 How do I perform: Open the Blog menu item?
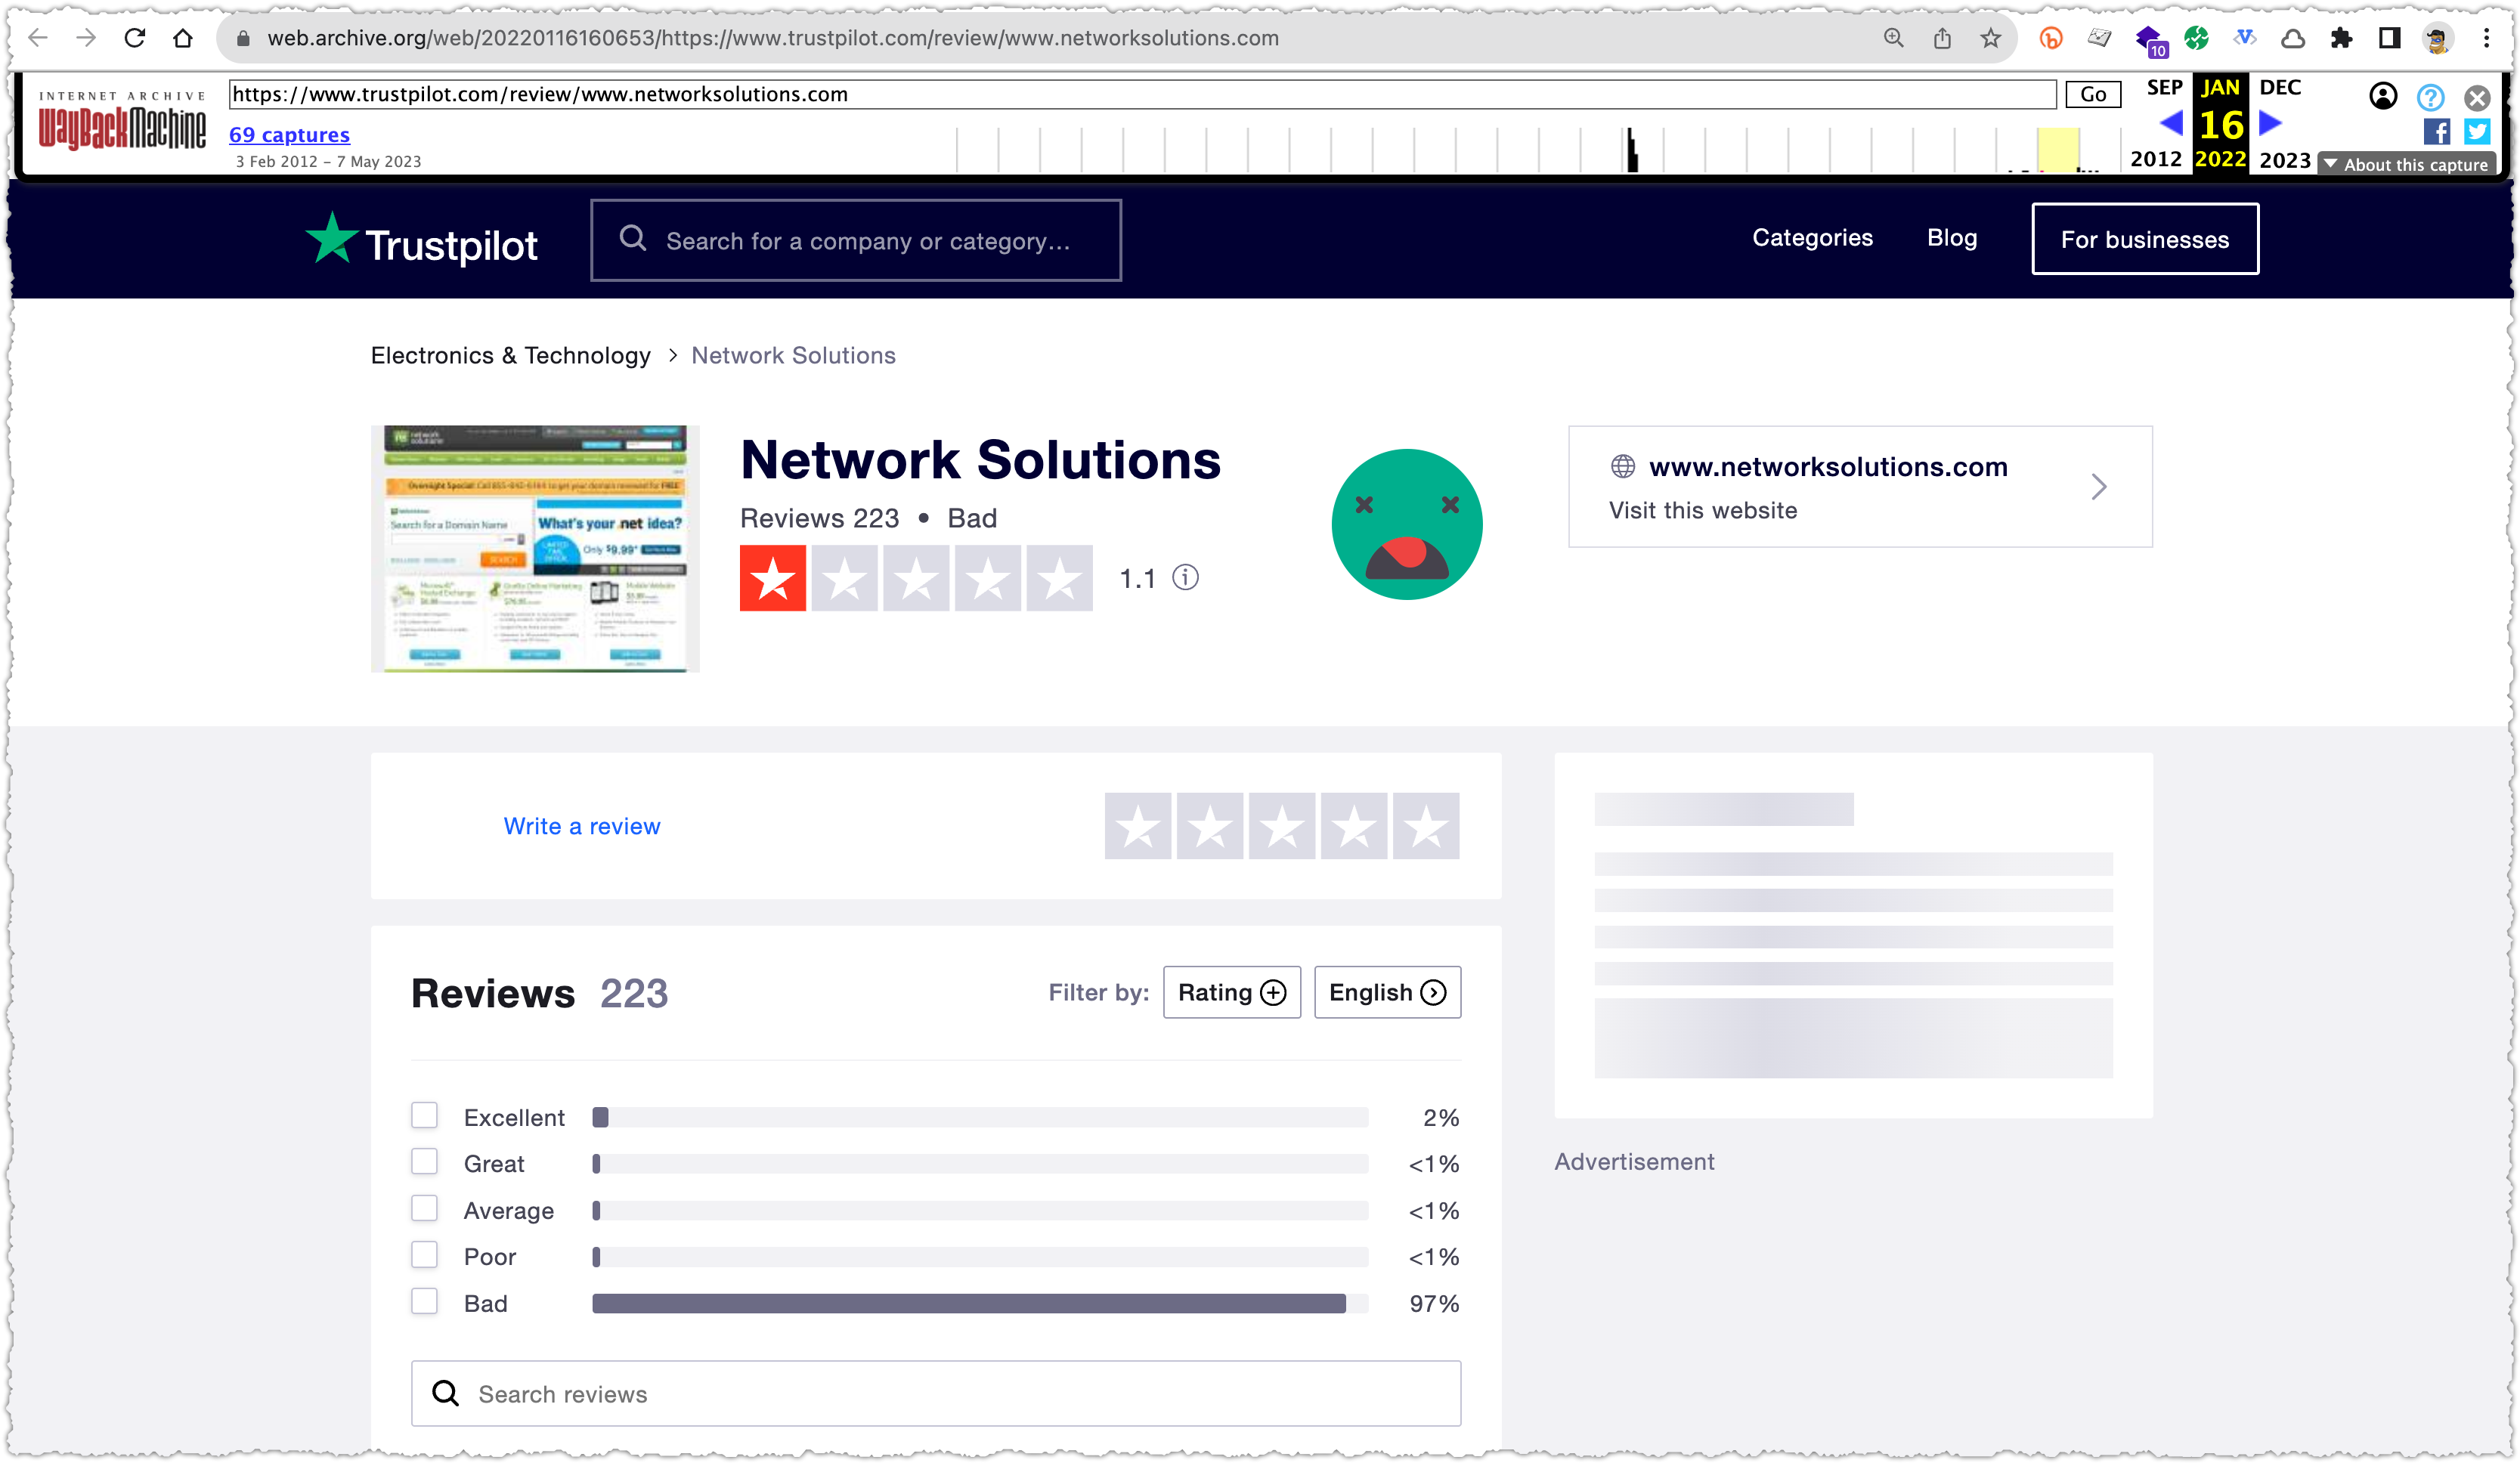(x=1952, y=238)
